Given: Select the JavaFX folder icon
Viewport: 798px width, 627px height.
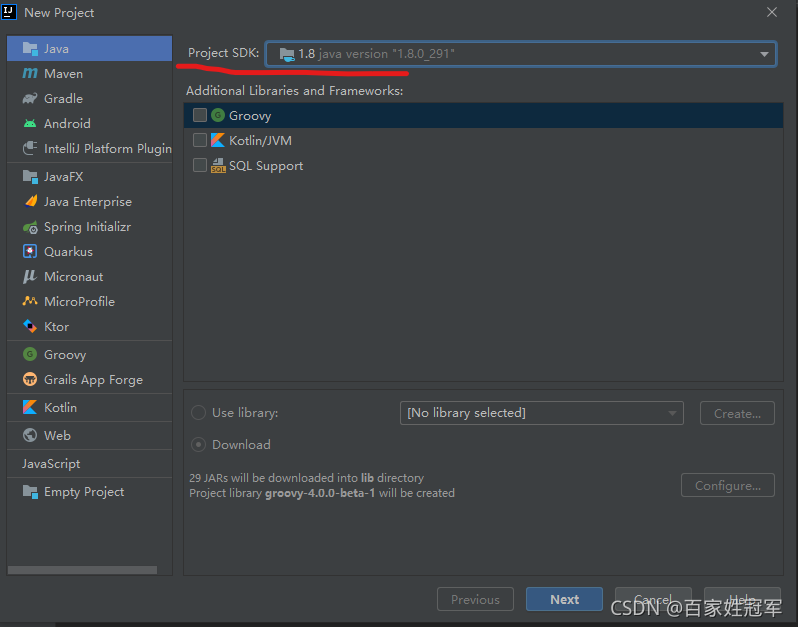Looking at the screenshot, I should point(30,177).
